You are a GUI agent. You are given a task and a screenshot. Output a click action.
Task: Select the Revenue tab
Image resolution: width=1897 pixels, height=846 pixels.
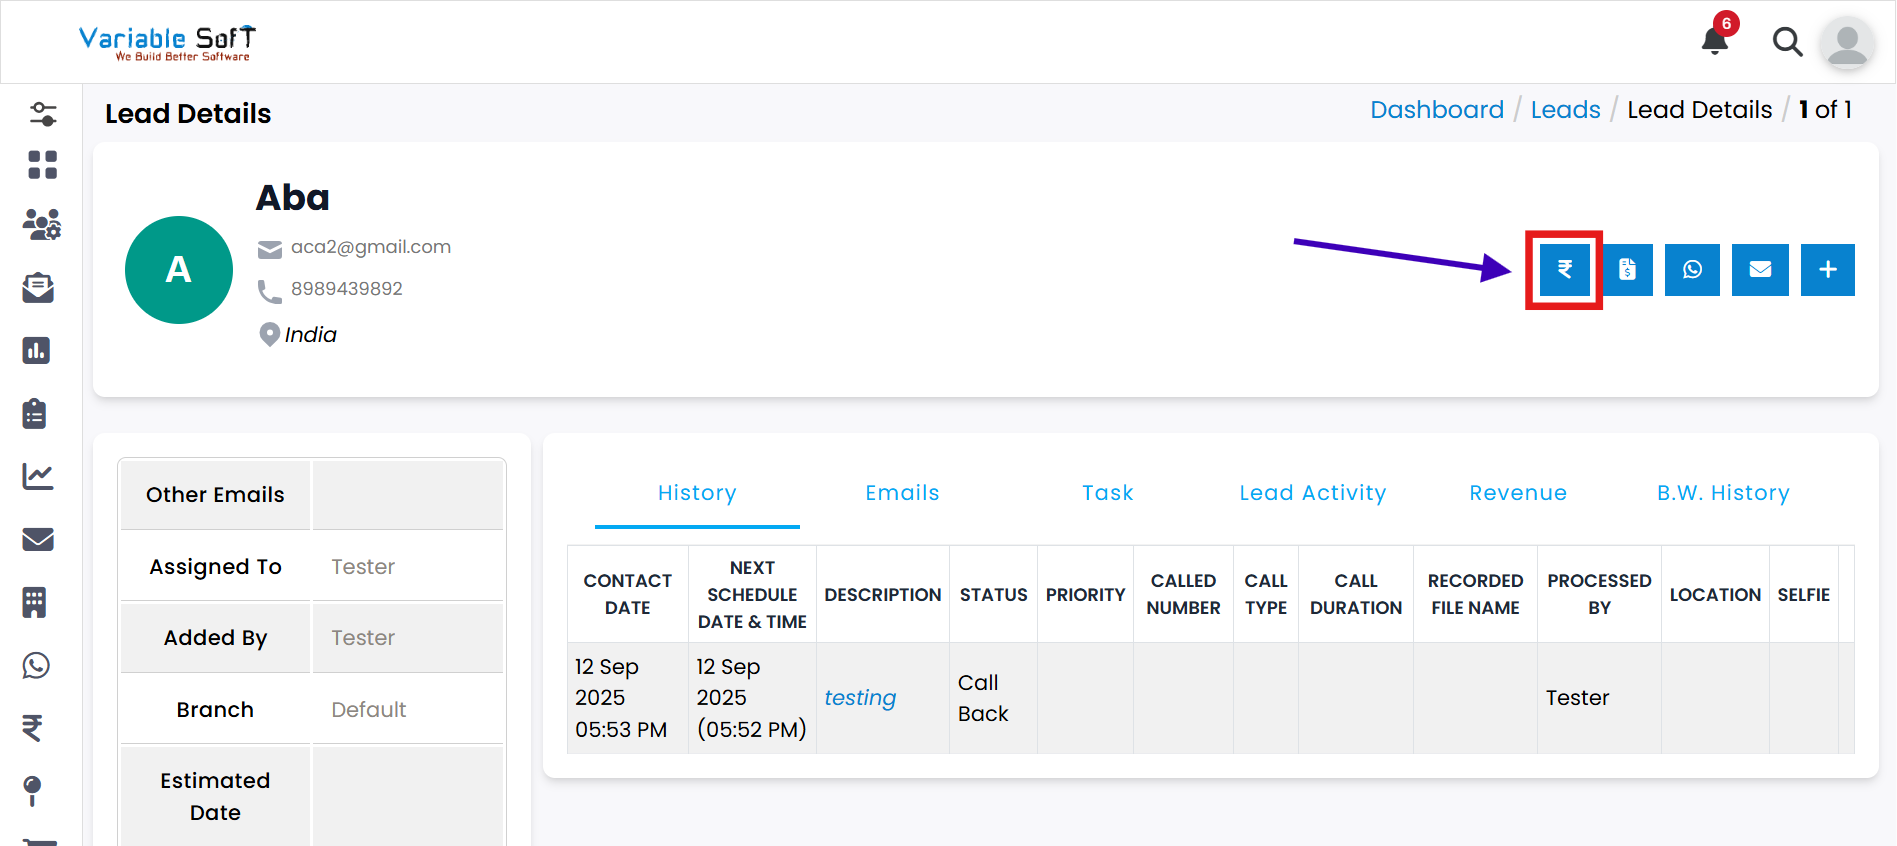[x=1517, y=493]
